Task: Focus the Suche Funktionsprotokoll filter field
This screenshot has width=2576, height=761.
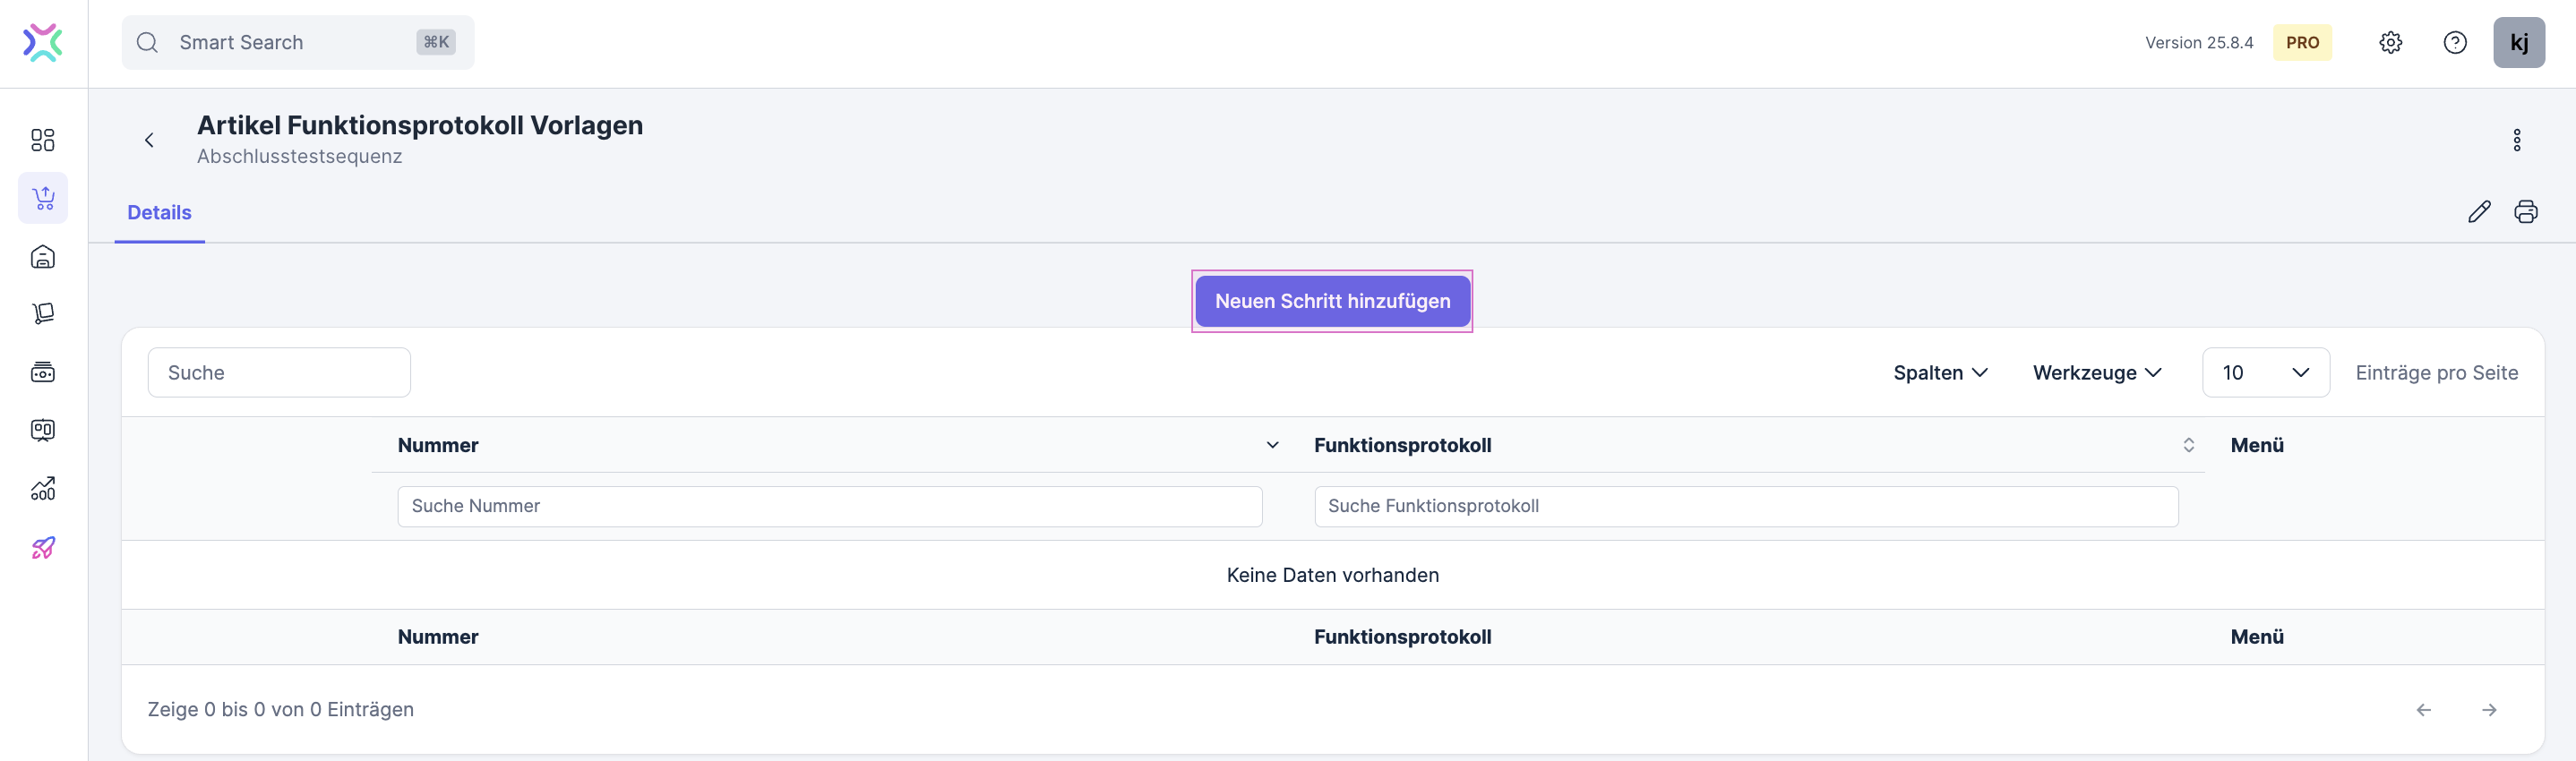Action: click(1745, 506)
